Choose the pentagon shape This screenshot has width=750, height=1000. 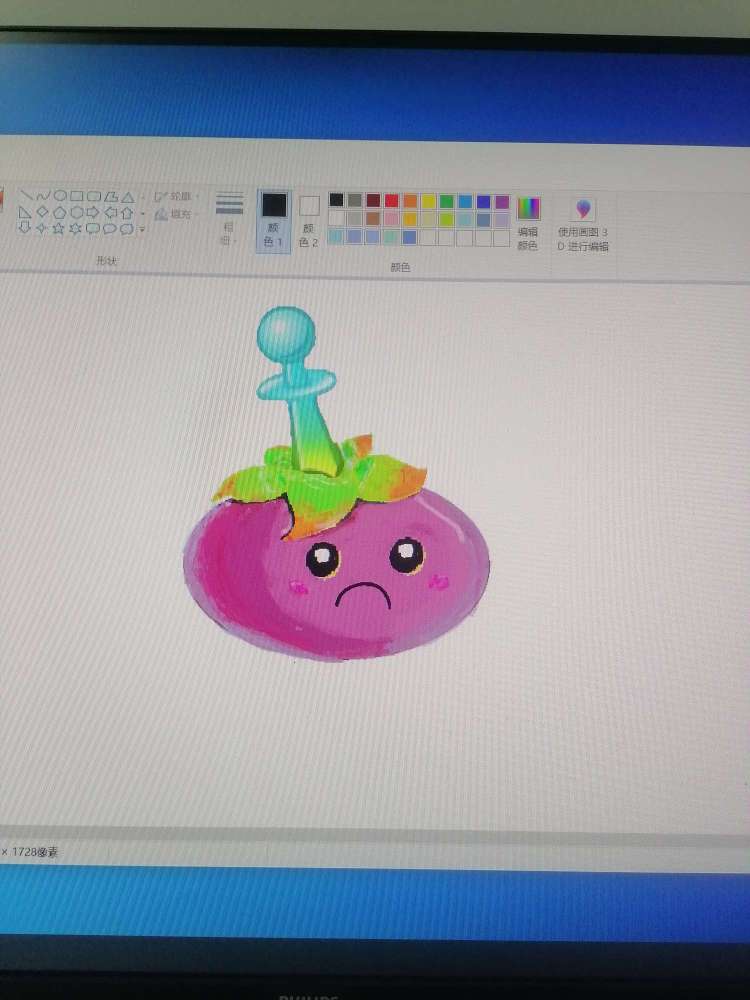point(59,212)
